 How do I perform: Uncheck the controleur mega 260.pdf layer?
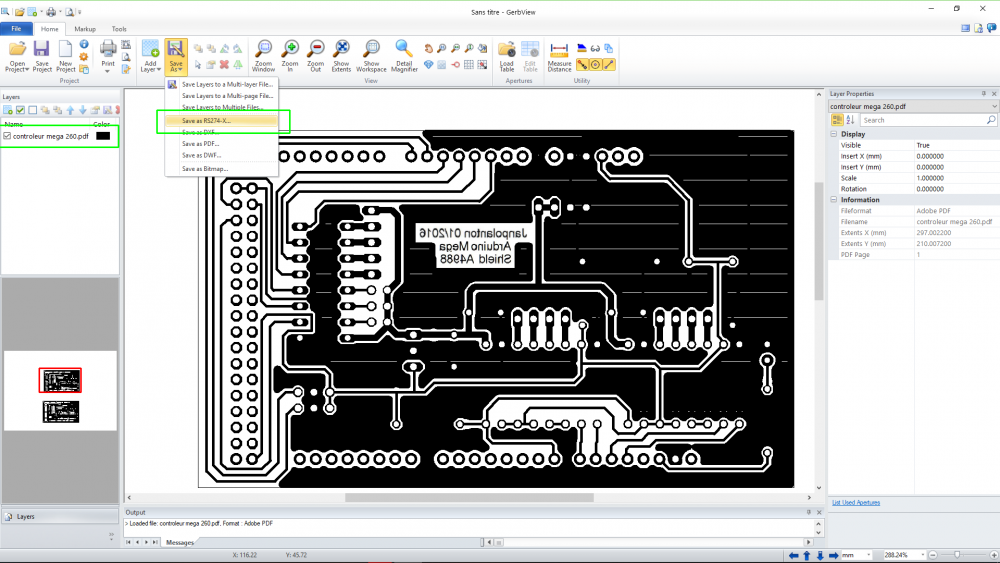7,136
